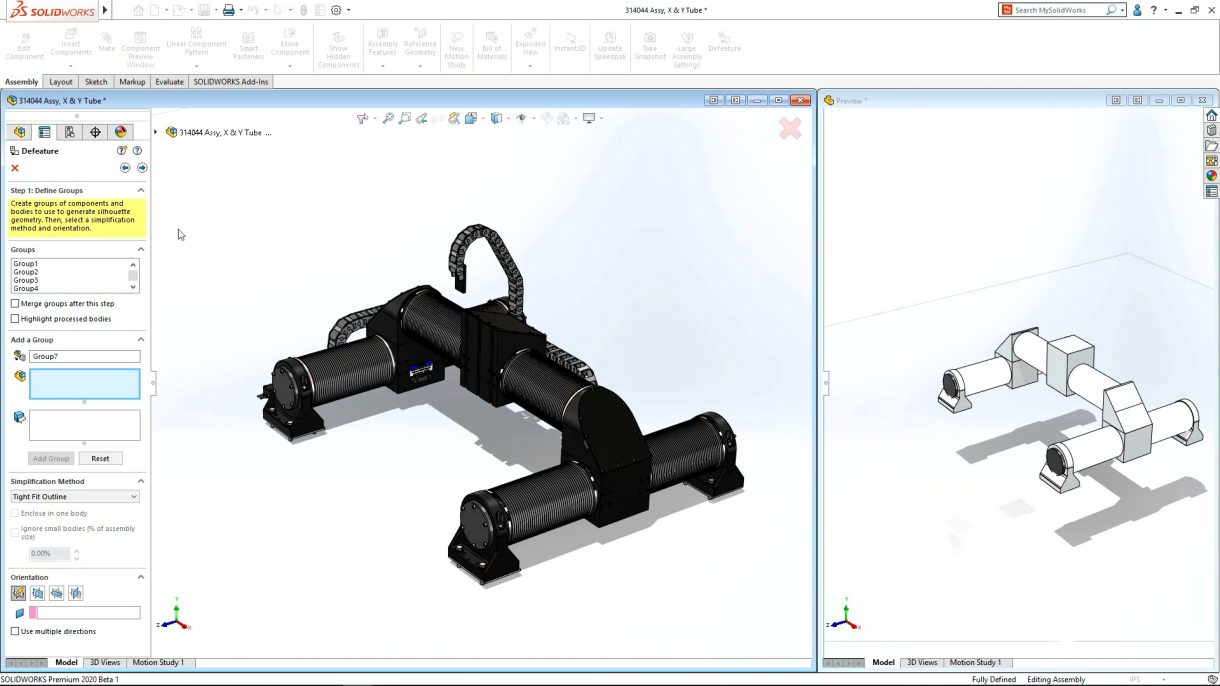Switch to the Markup ribbon tab
This screenshot has width=1220, height=686.
(132, 82)
